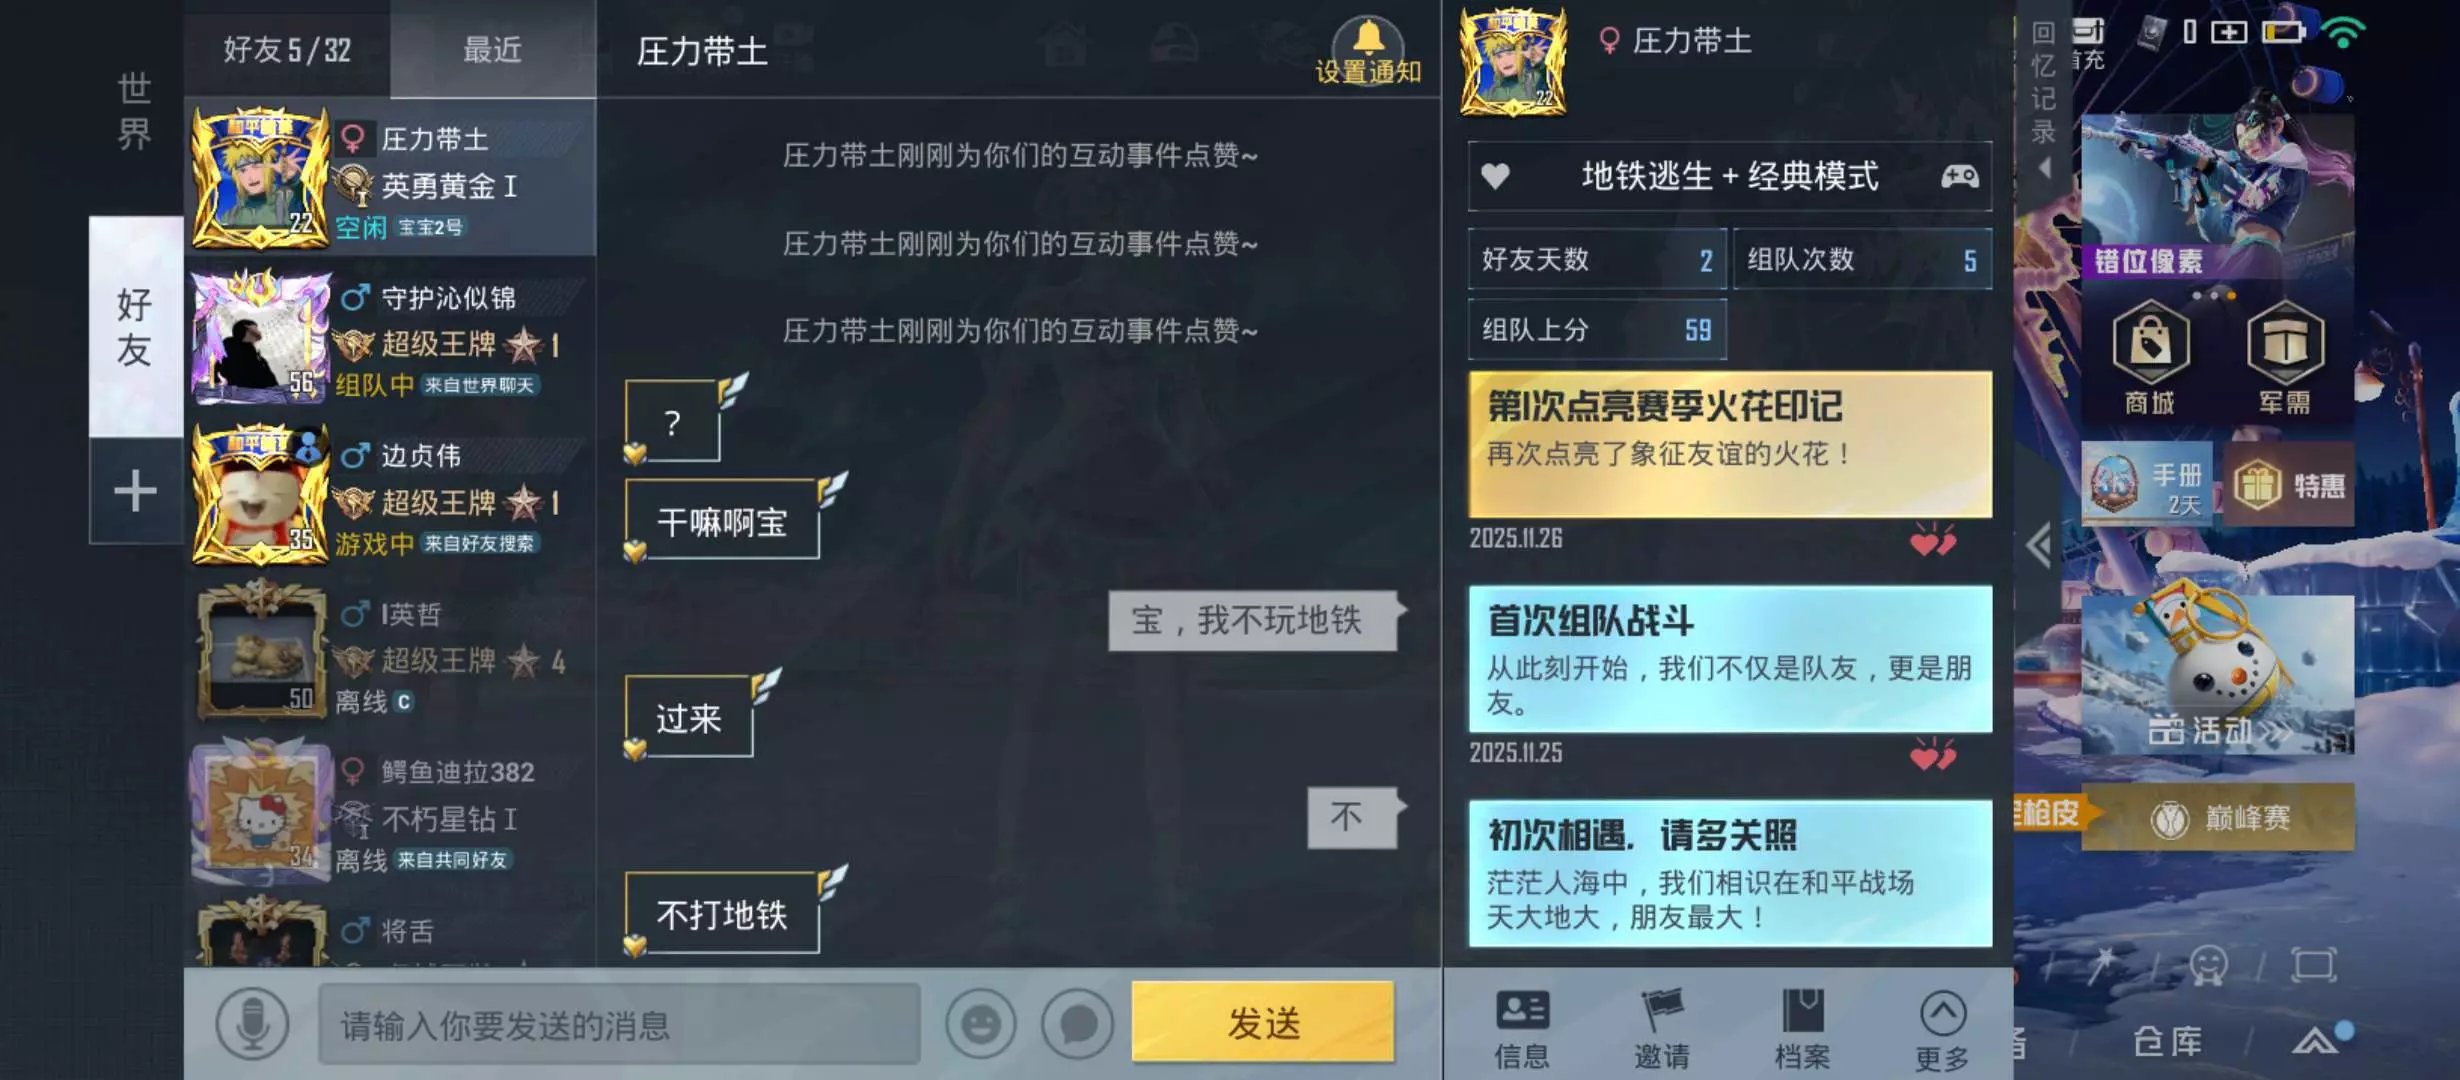This screenshot has height=1080, width=2460.
Task: Toggle heart on 地铁逃生 mode bar
Action: [x=1495, y=176]
